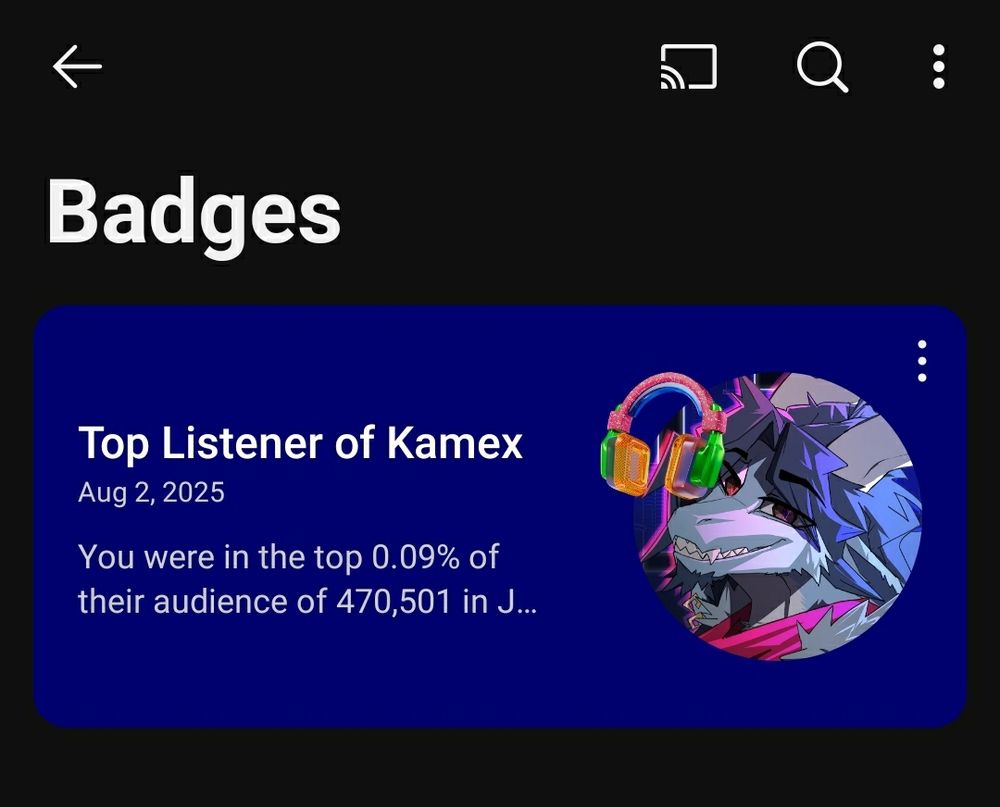1000x807 pixels.
Task: Open the badge card's three-dot options menu
Action: click(x=922, y=361)
